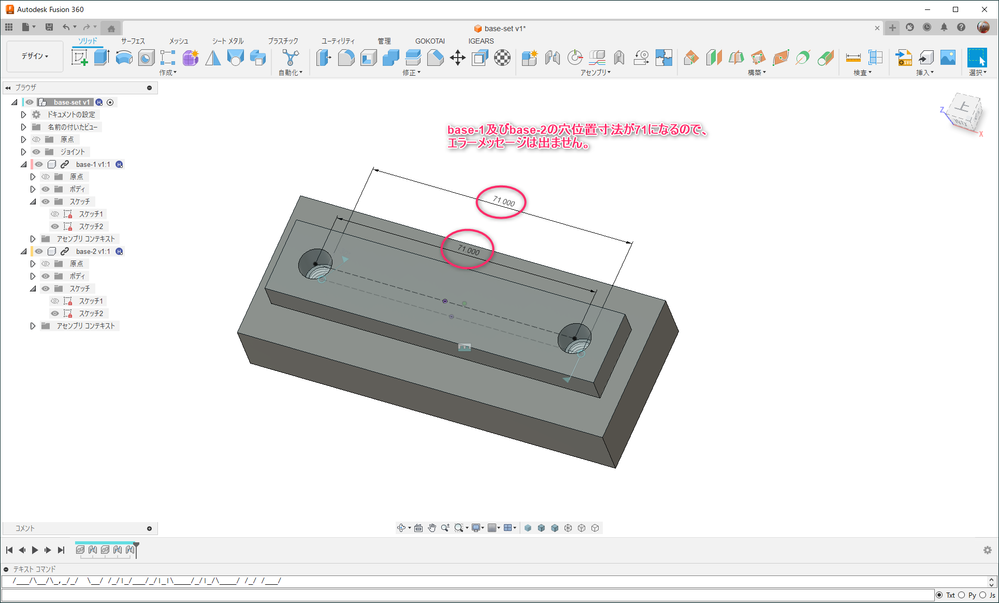The width and height of the screenshot is (999, 603).
Task: Go to the Home tab icon
Action: (111, 28)
